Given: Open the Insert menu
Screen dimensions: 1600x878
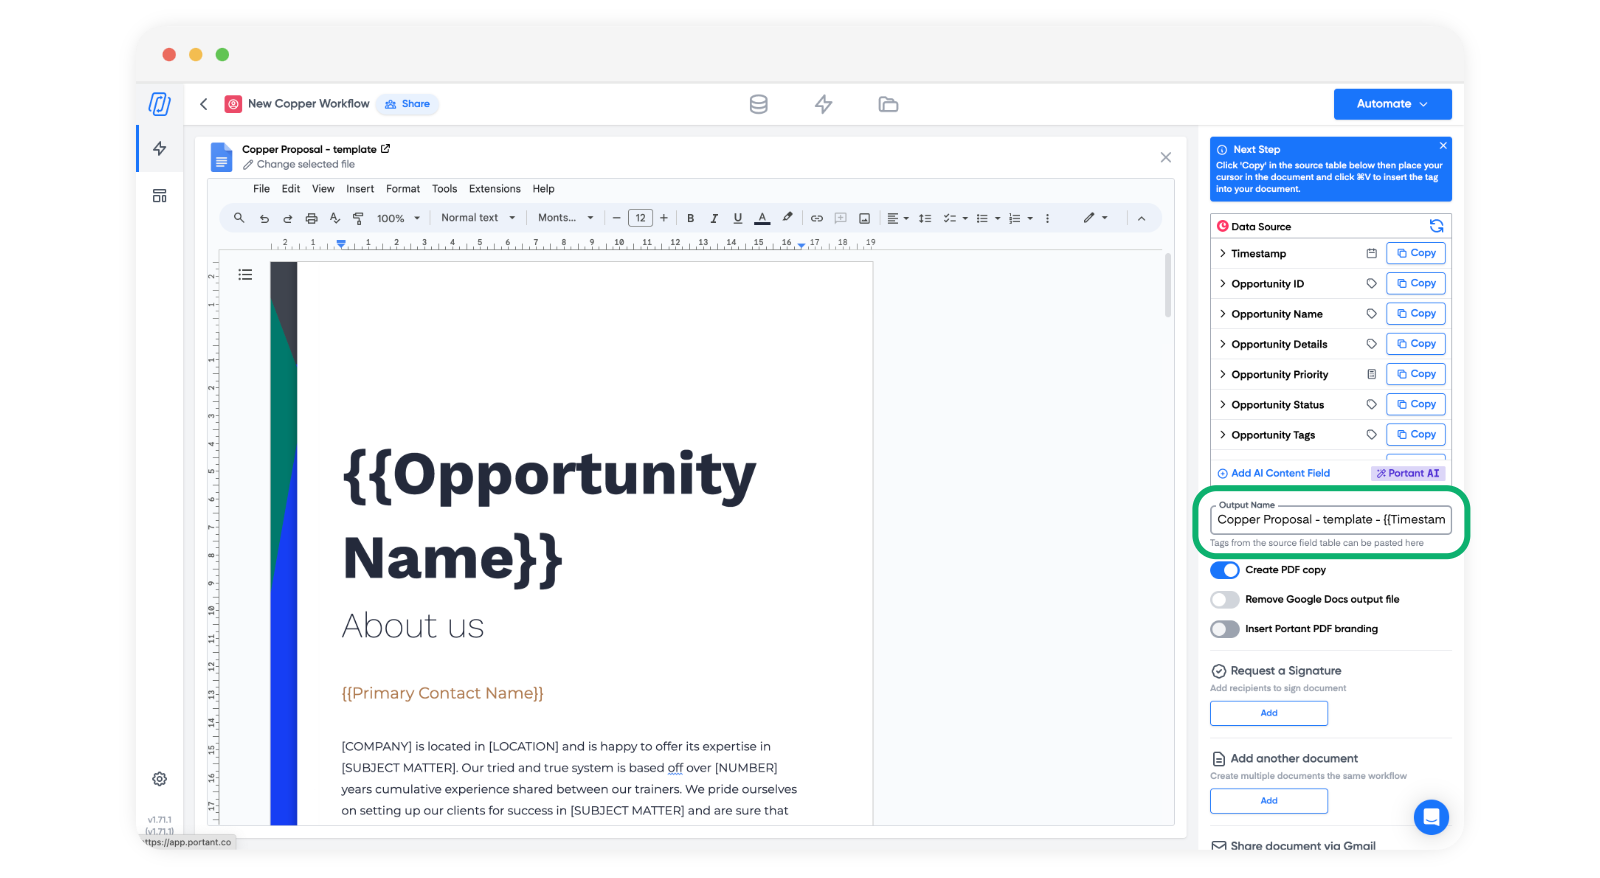Looking at the screenshot, I should point(360,189).
